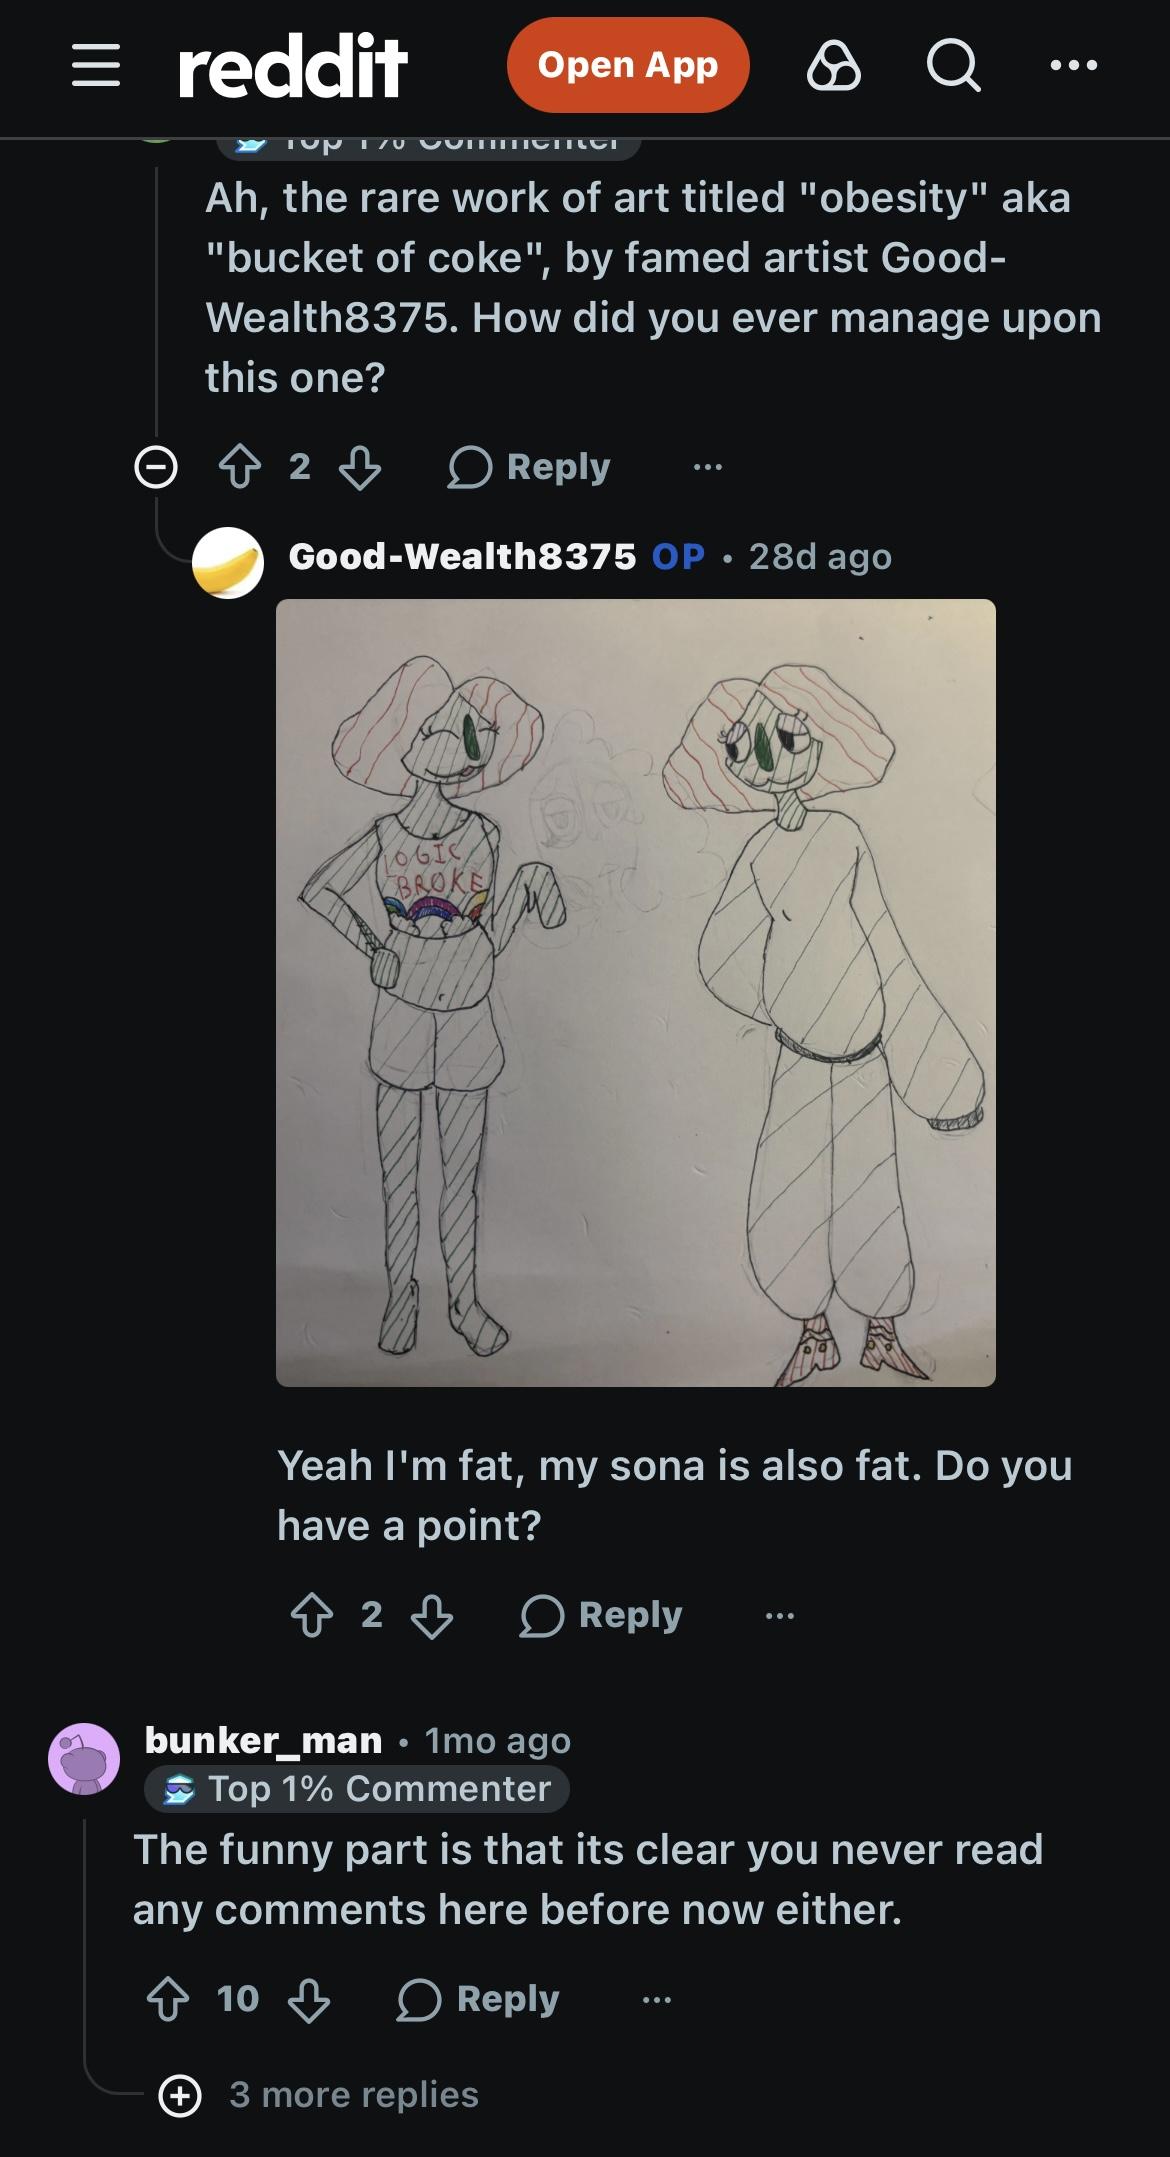Upvote bunker_man's comment with 10 votes

click(x=168, y=1999)
